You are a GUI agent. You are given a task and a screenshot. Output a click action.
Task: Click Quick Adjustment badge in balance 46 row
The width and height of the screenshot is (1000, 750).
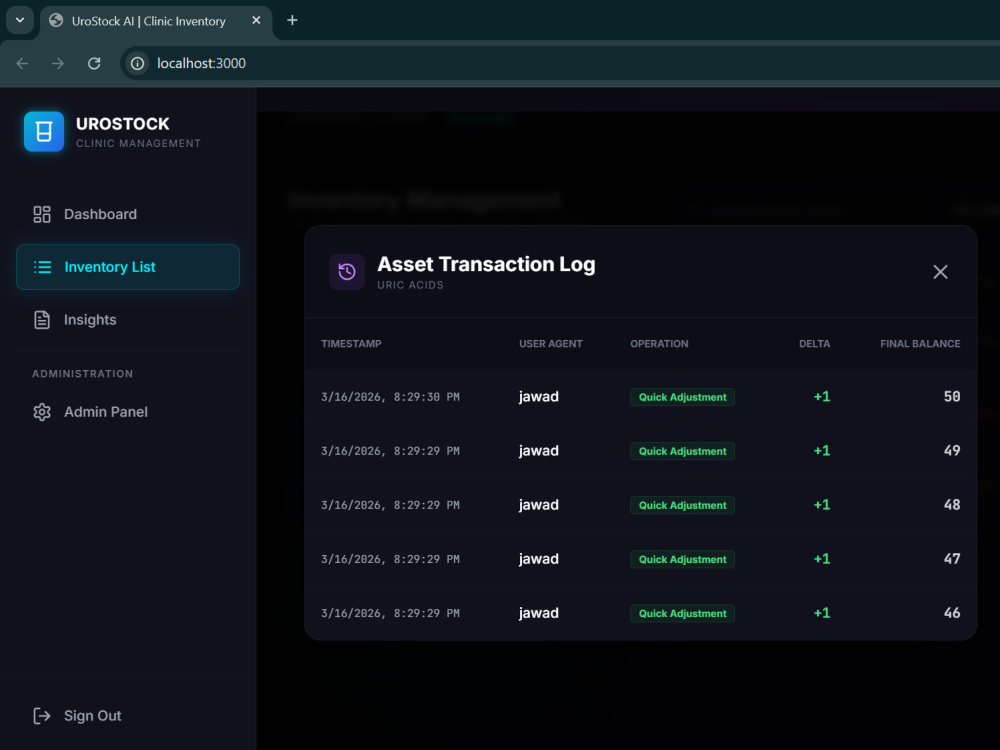pos(682,614)
